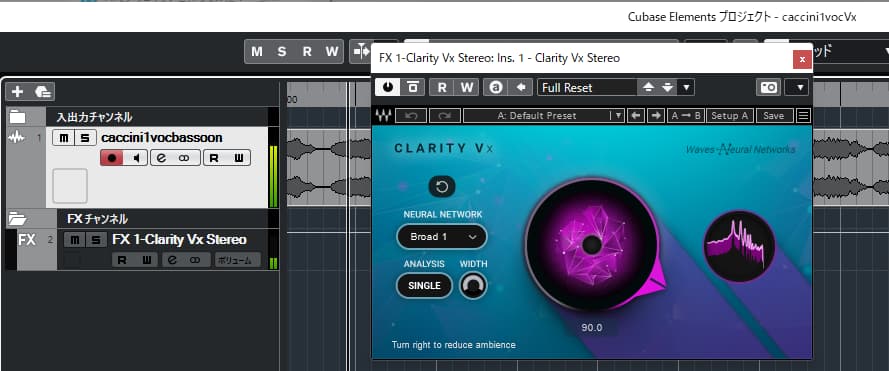Click the Waves undo arrow

click(410, 116)
